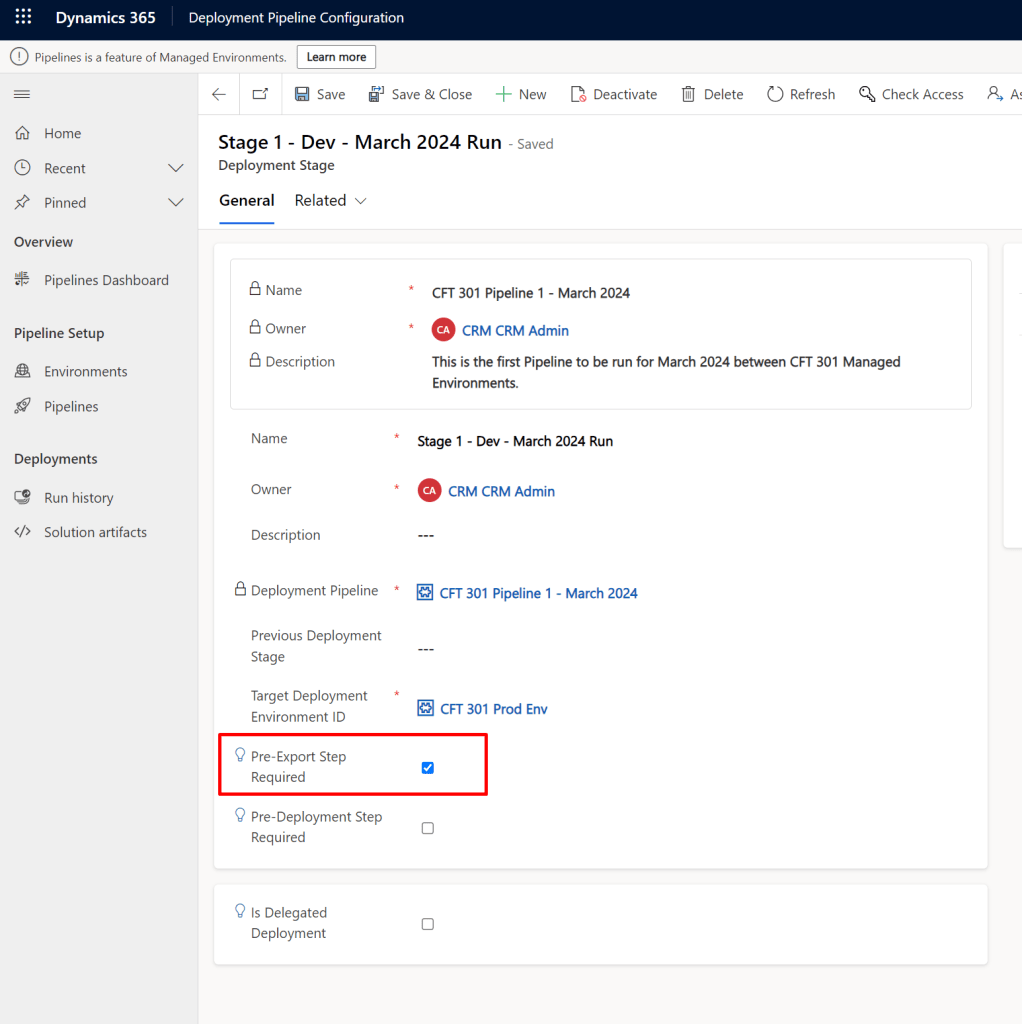Select Save & Close from command bar
Image resolution: width=1022 pixels, height=1024 pixels.
point(420,93)
